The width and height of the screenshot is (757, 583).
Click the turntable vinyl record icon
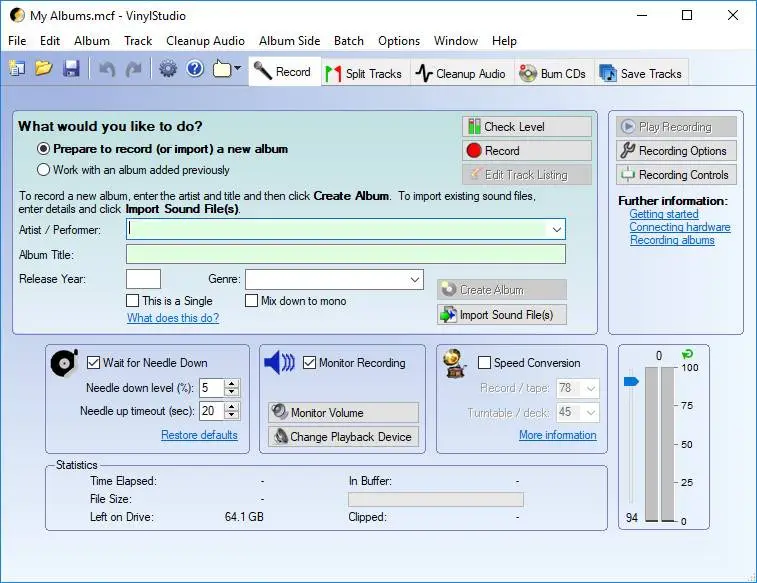[64, 363]
